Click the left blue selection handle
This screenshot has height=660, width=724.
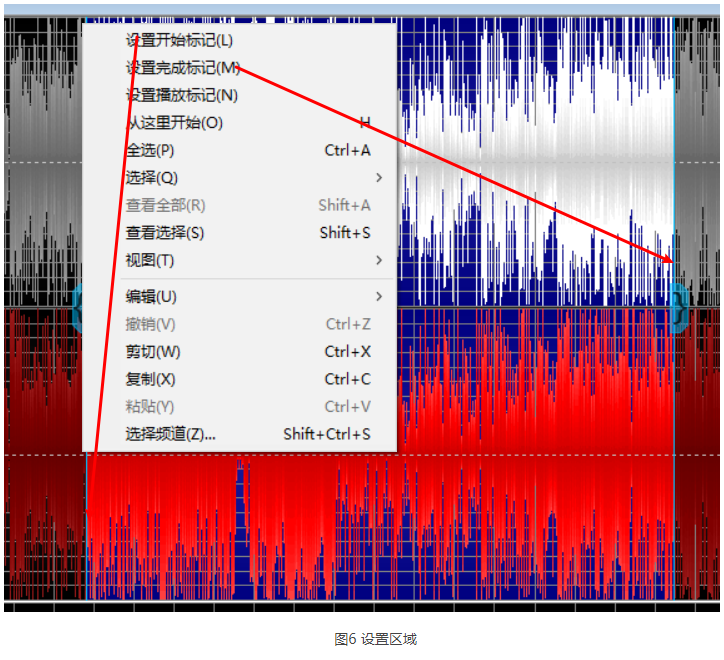[x=77, y=307]
